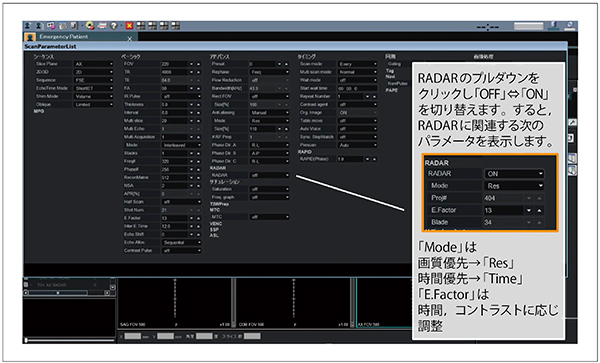Click the VENC section header
The height and width of the screenshot is (363, 600).
pyautogui.click(x=216, y=224)
